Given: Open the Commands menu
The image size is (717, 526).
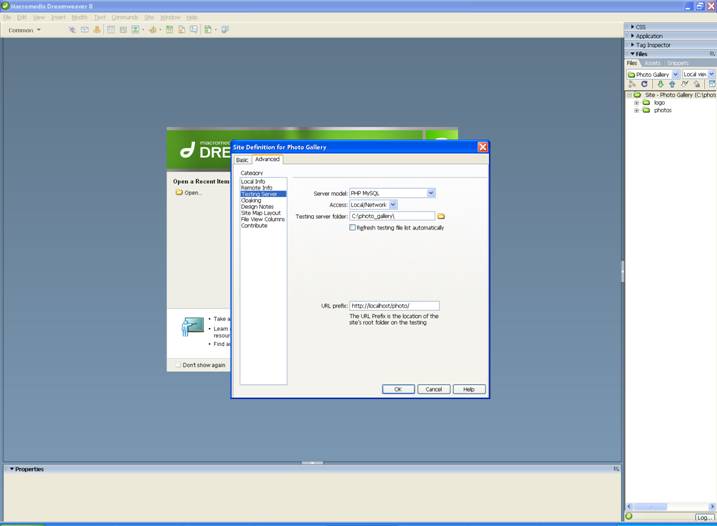Looking at the screenshot, I should coord(125,17).
